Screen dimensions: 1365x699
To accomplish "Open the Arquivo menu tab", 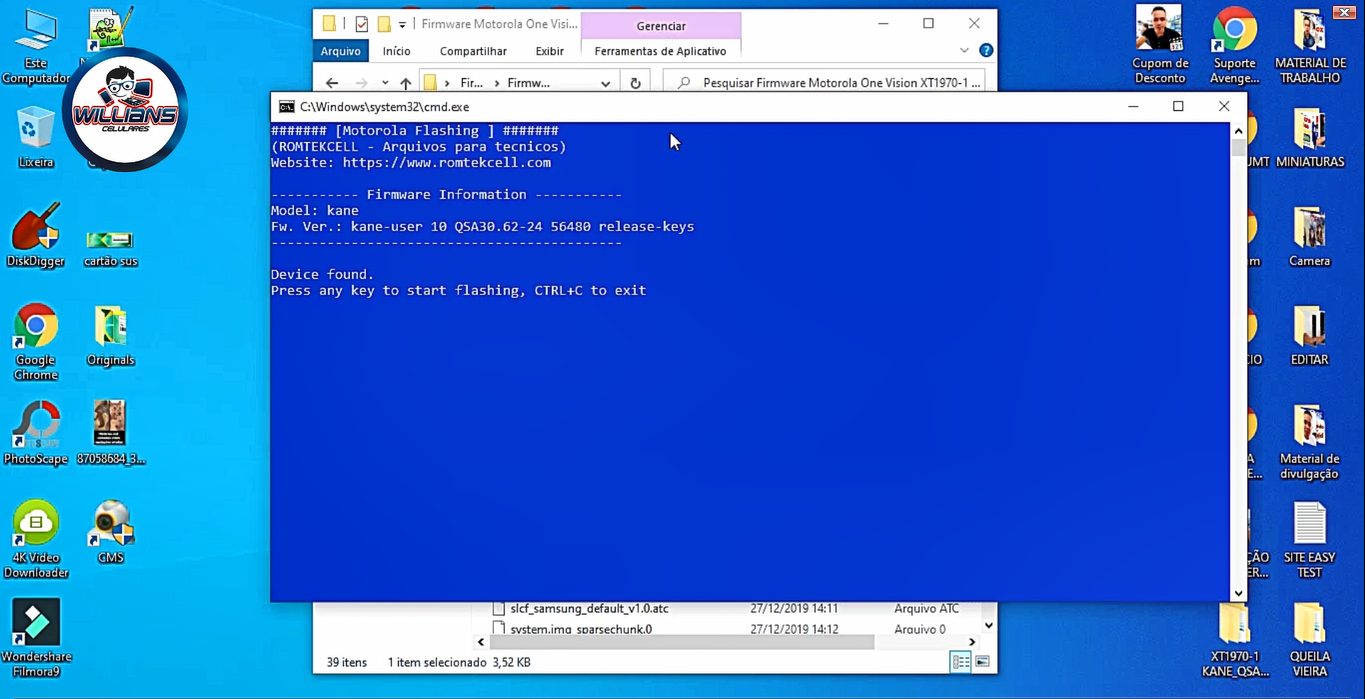I will pos(340,51).
